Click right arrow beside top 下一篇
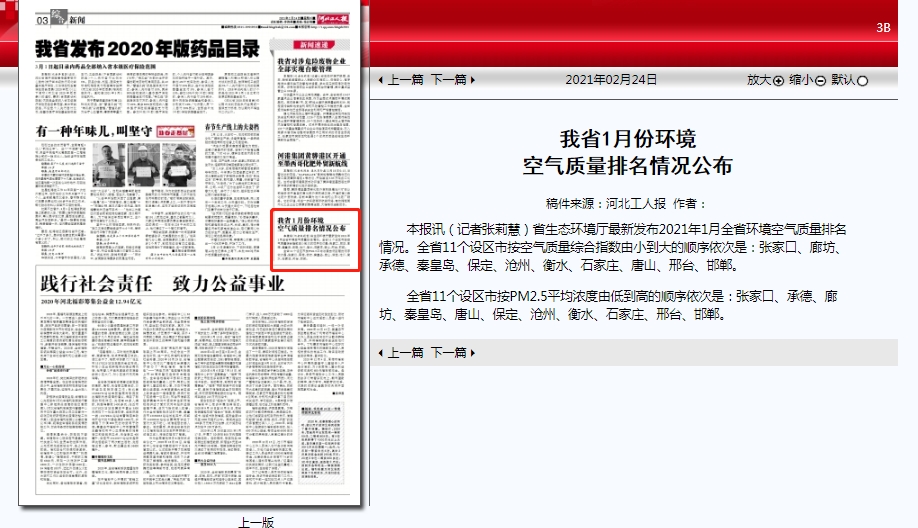The height and width of the screenshot is (528, 918). (x=472, y=80)
